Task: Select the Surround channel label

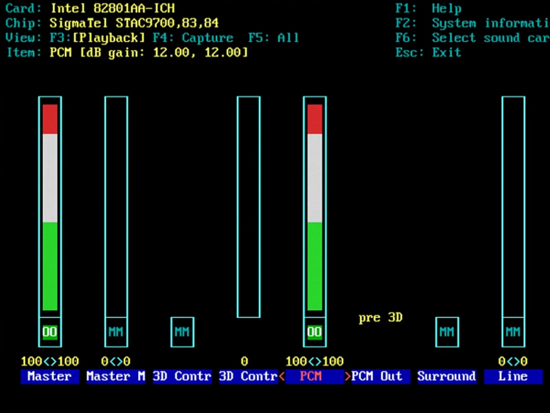Action: click(447, 377)
